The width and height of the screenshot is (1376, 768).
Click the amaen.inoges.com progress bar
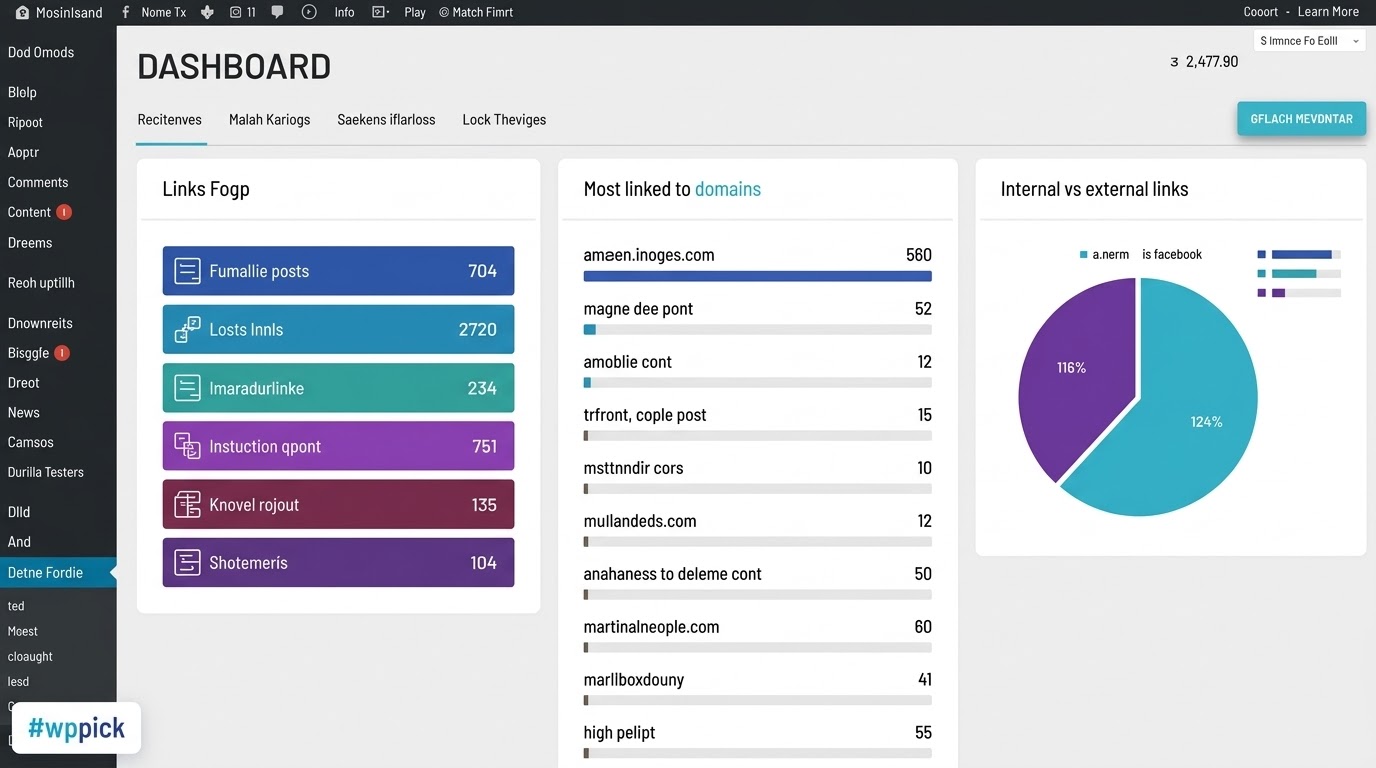[x=757, y=276]
